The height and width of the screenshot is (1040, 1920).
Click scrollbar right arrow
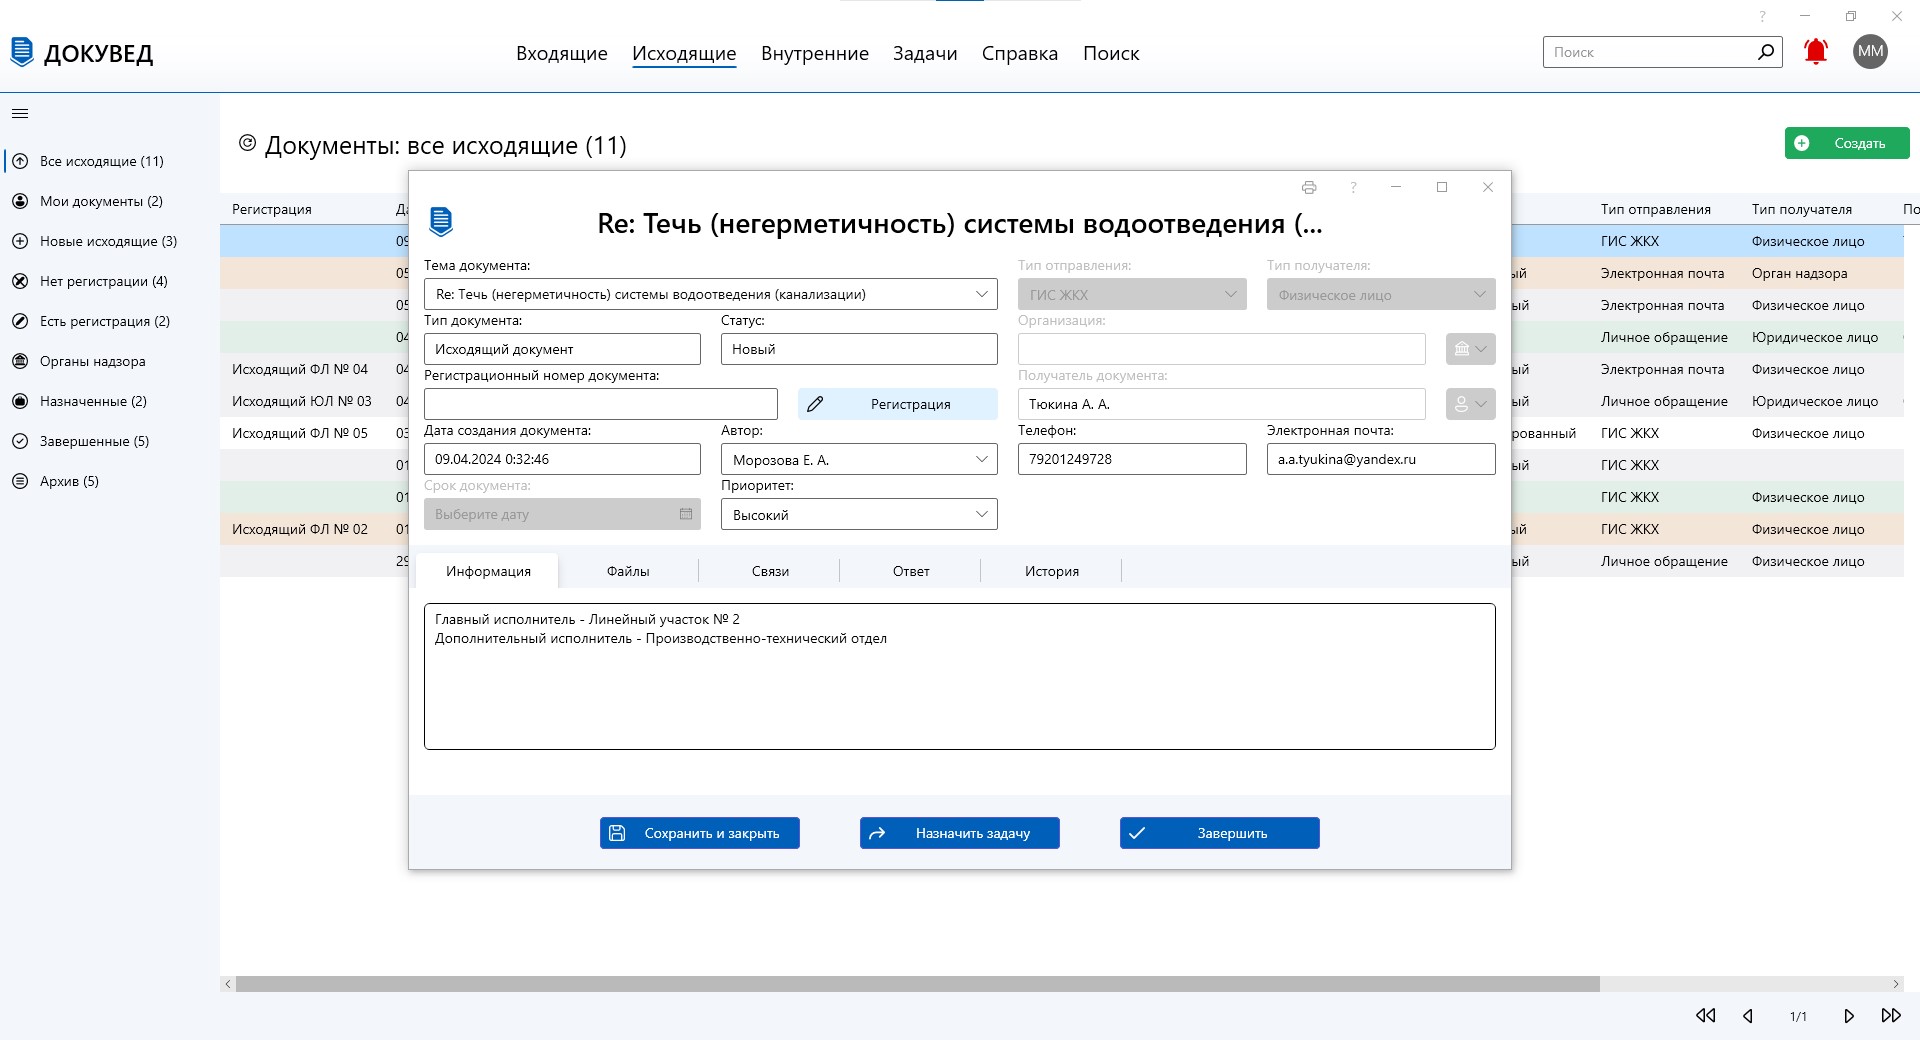(1895, 984)
